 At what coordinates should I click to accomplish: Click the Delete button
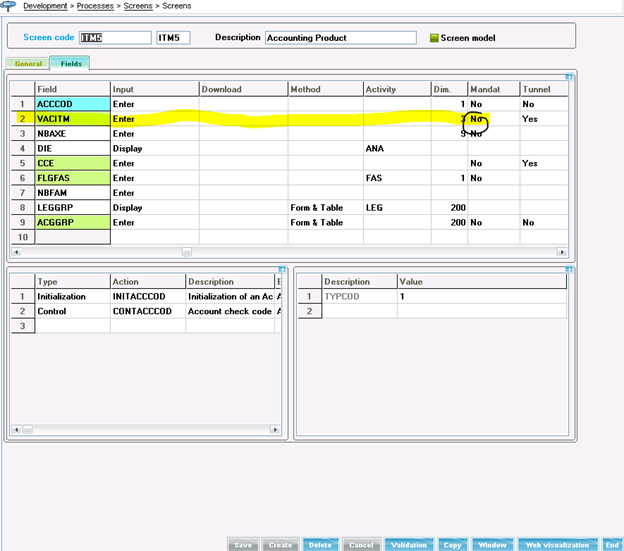[319, 545]
